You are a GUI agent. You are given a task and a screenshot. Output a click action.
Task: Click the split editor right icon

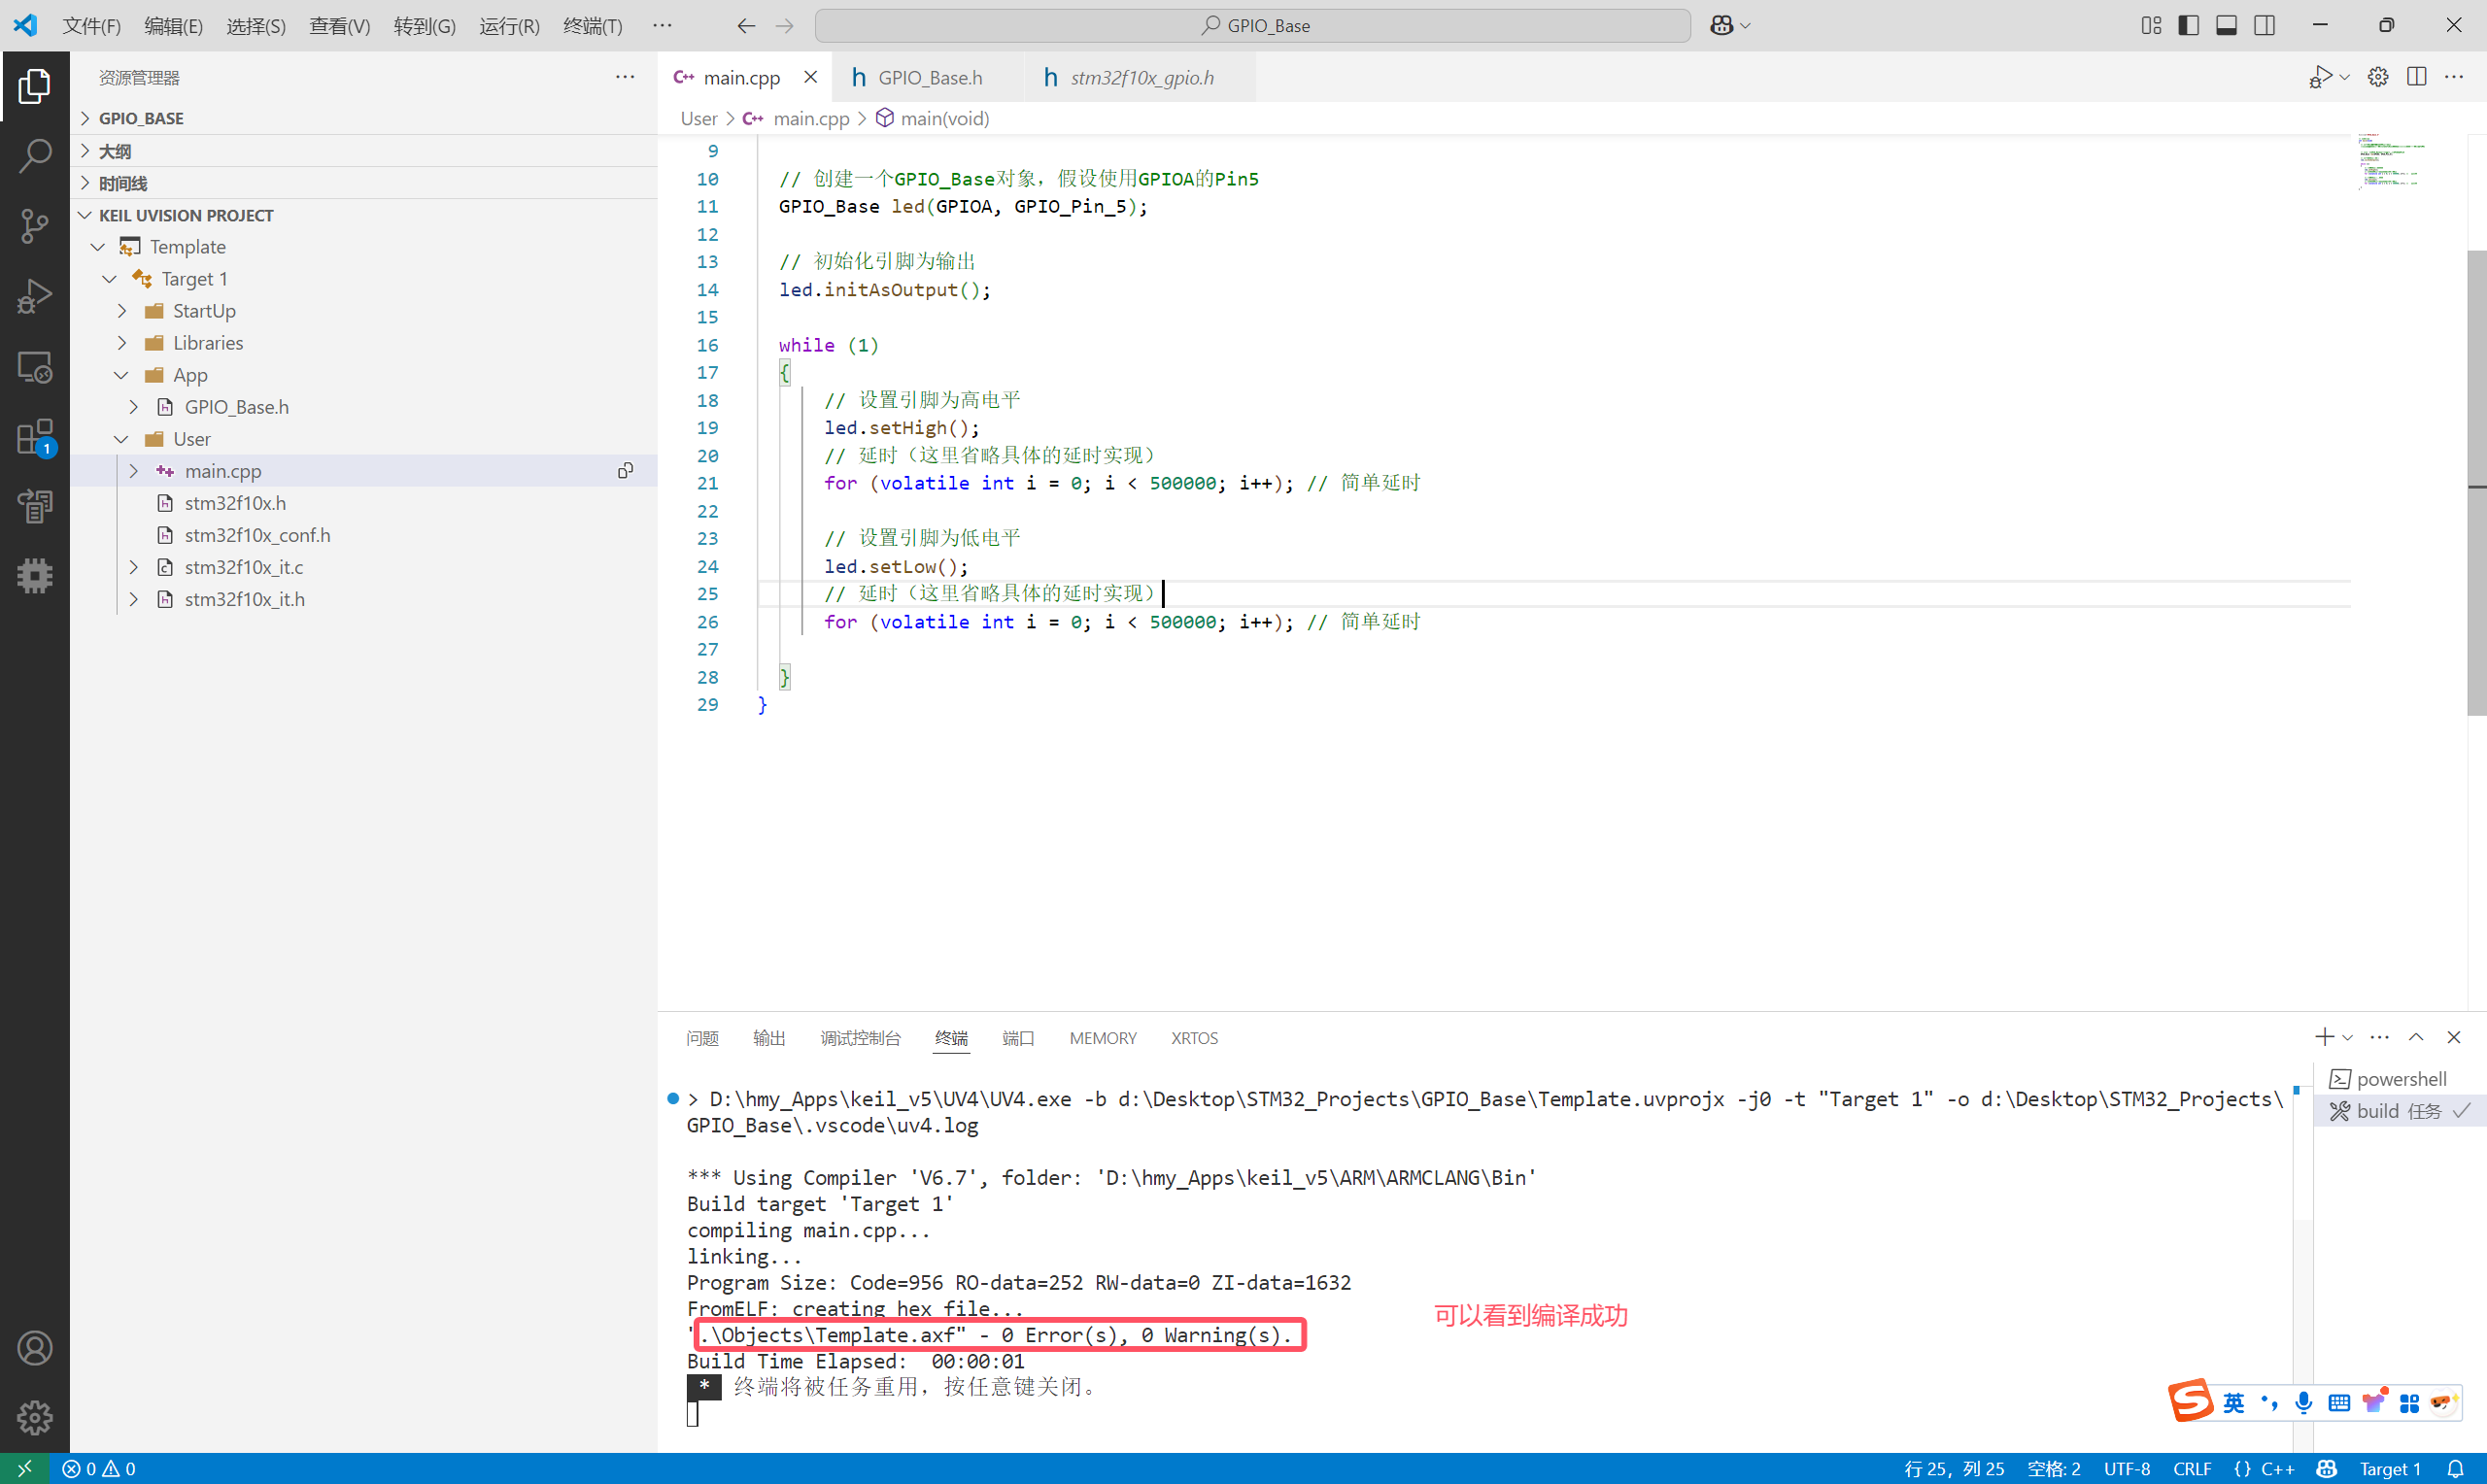[x=2416, y=77]
